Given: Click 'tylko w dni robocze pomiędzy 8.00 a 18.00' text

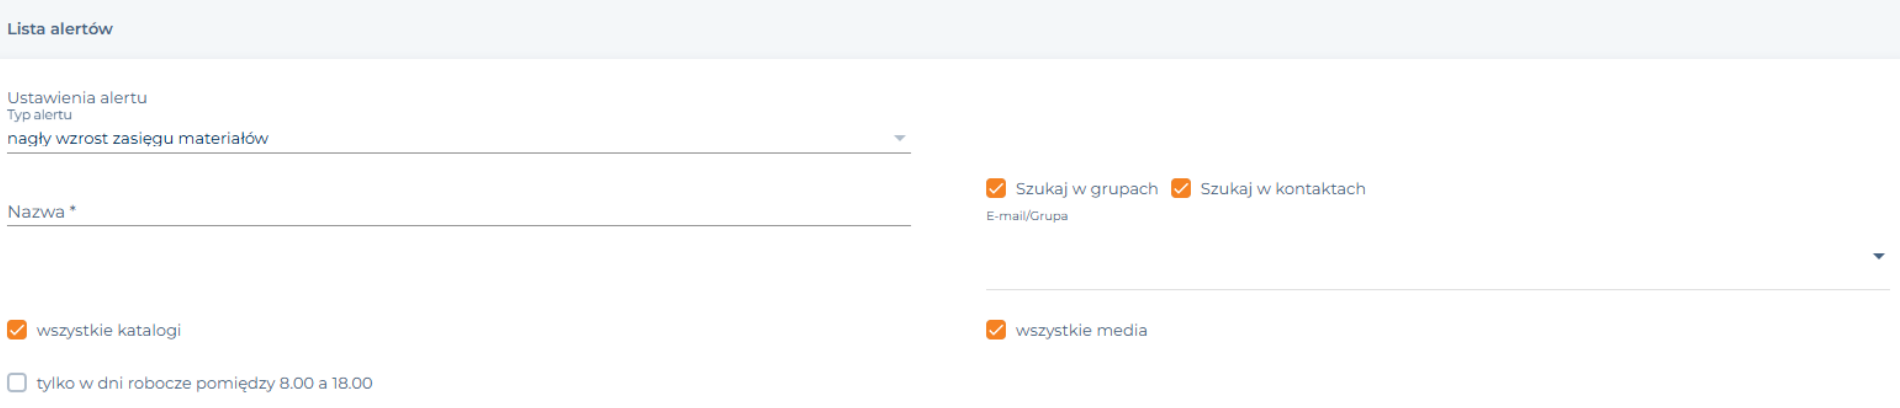Looking at the screenshot, I should [204, 383].
